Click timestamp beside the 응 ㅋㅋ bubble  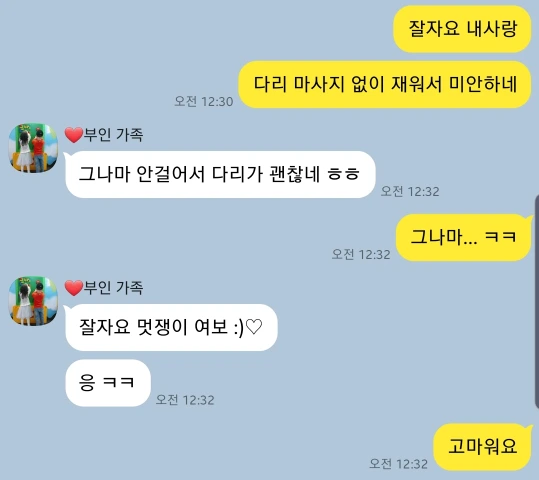click(x=185, y=400)
